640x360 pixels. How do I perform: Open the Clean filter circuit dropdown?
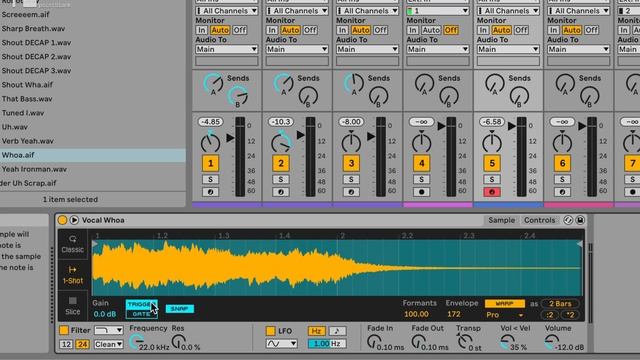(x=109, y=344)
